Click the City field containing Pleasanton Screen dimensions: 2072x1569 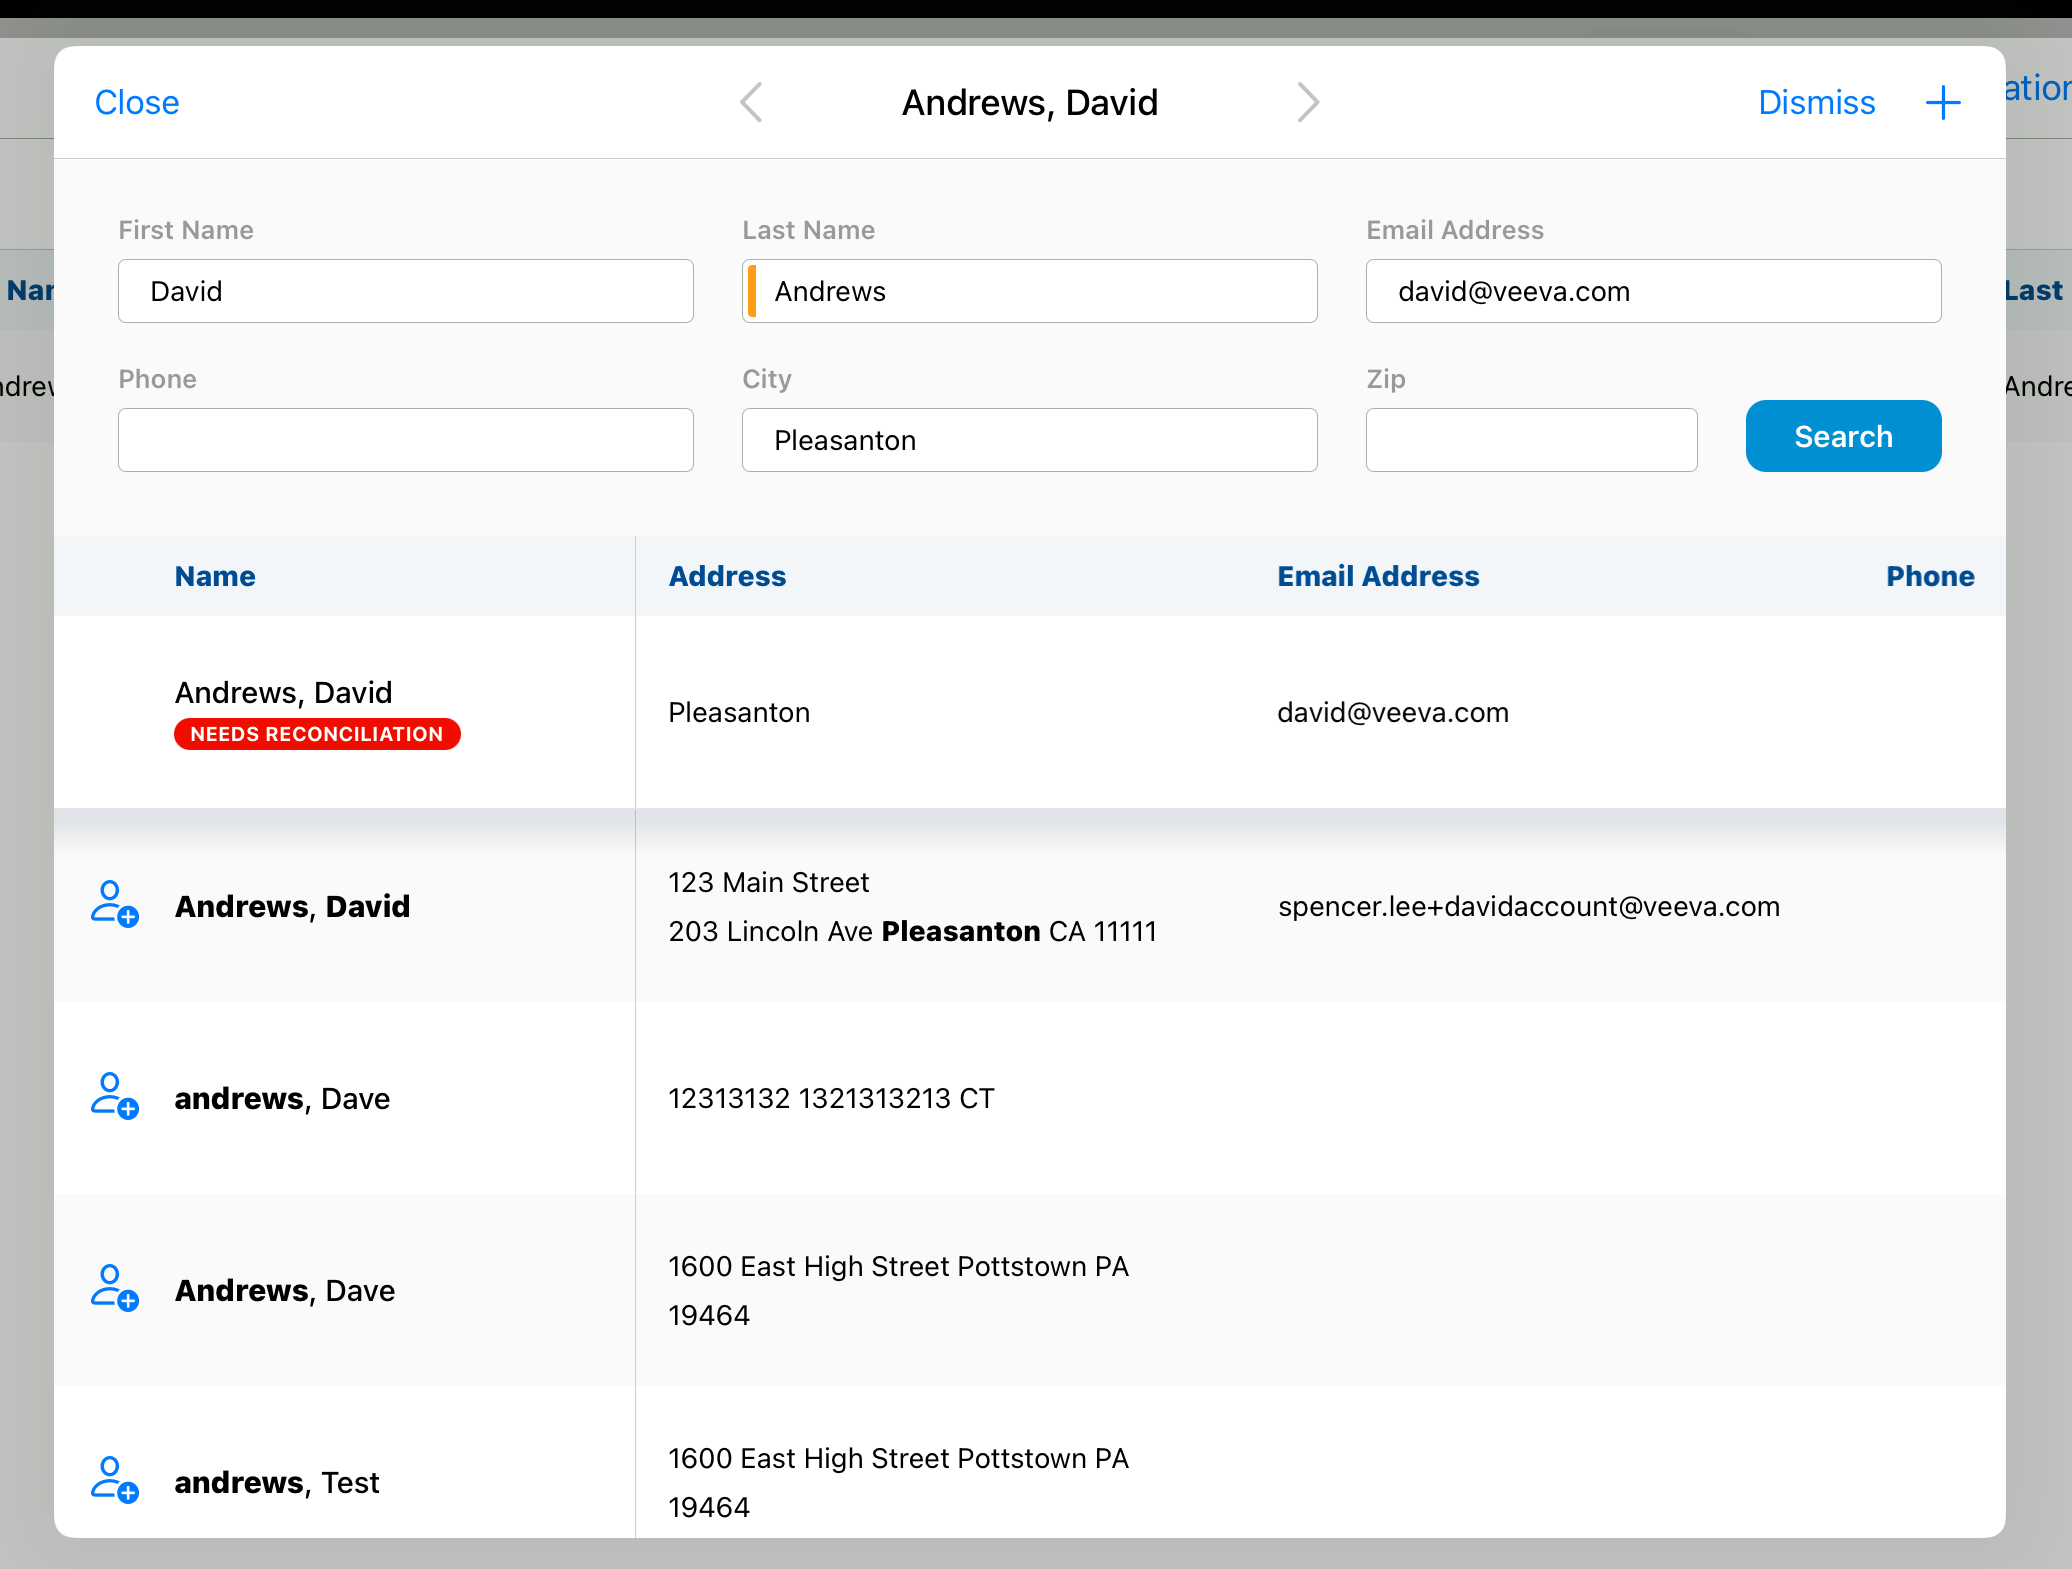pos(1030,440)
